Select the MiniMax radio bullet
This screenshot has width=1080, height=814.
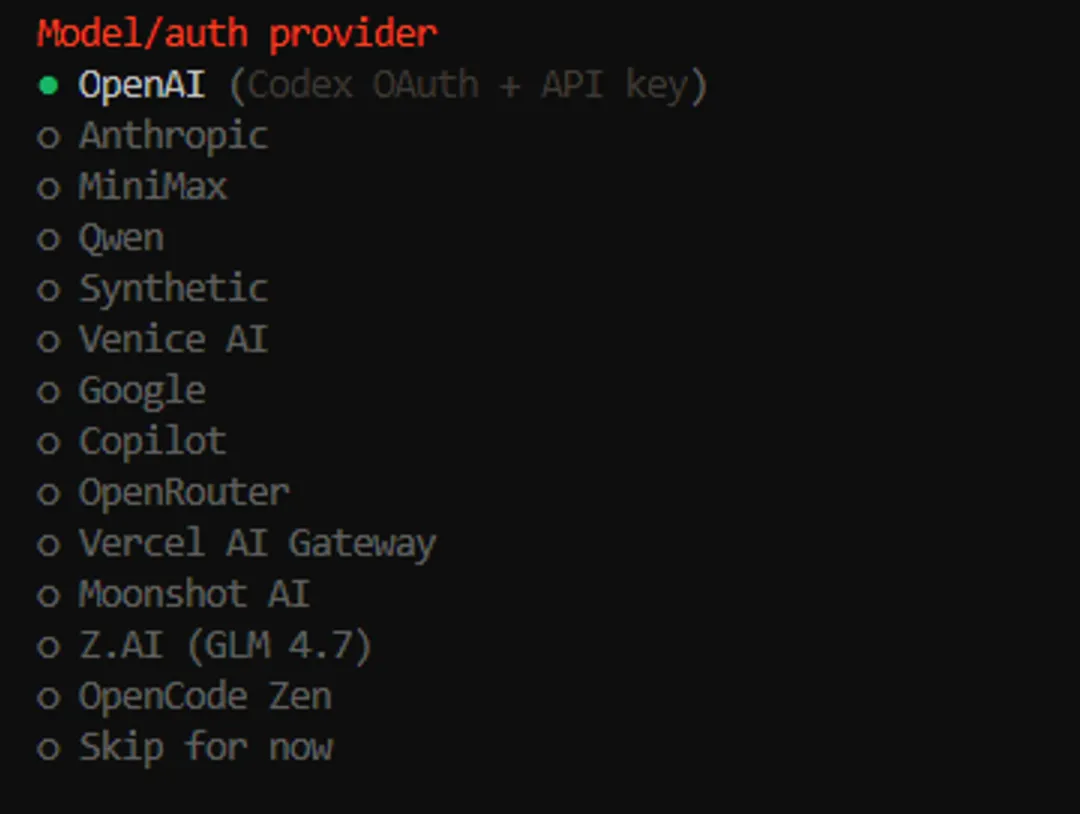point(48,188)
